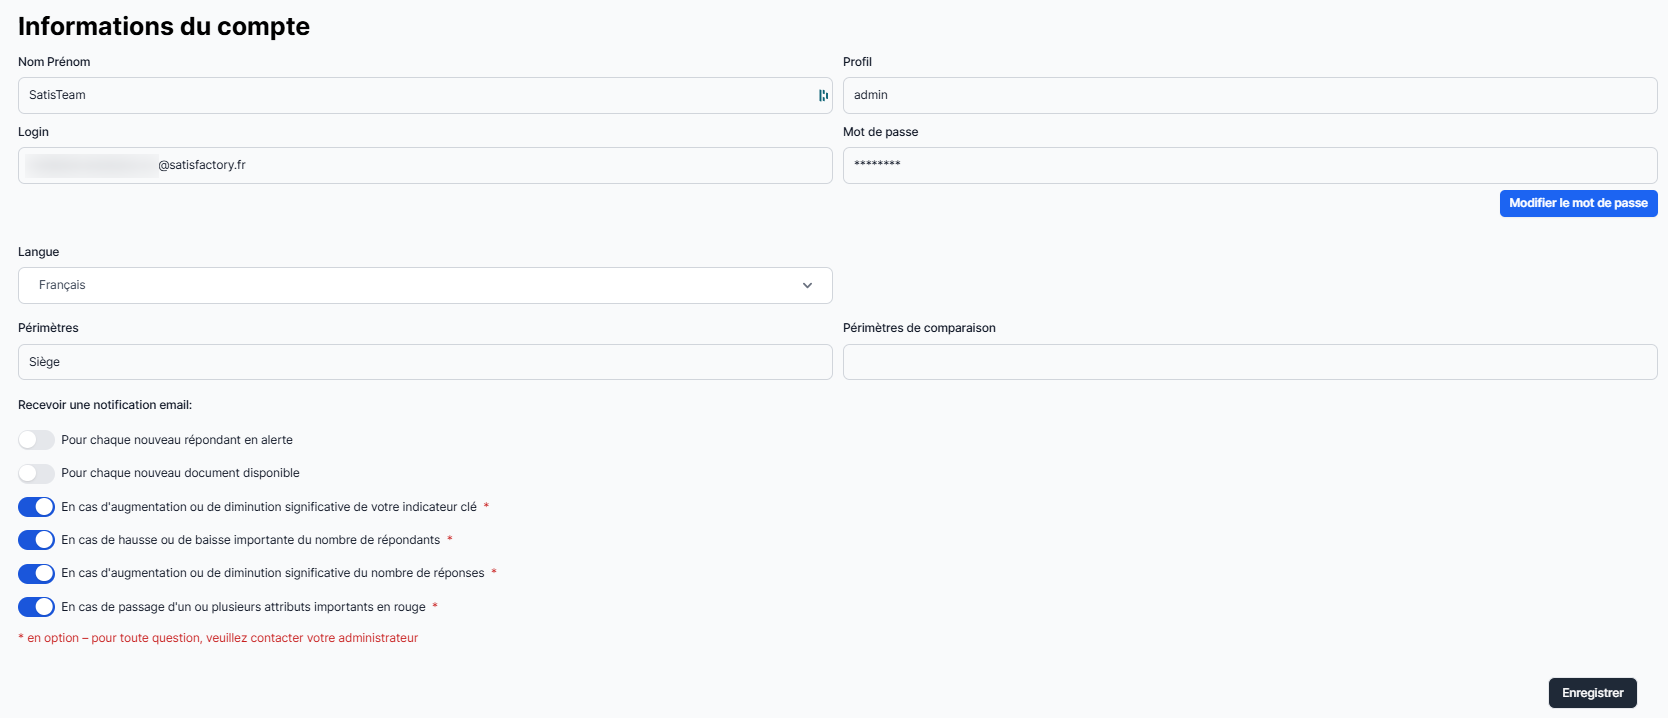The height and width of the screenshot is (718, 1668).
Task: Enable notification for each new respondent alert
Action: coord(36,440)
